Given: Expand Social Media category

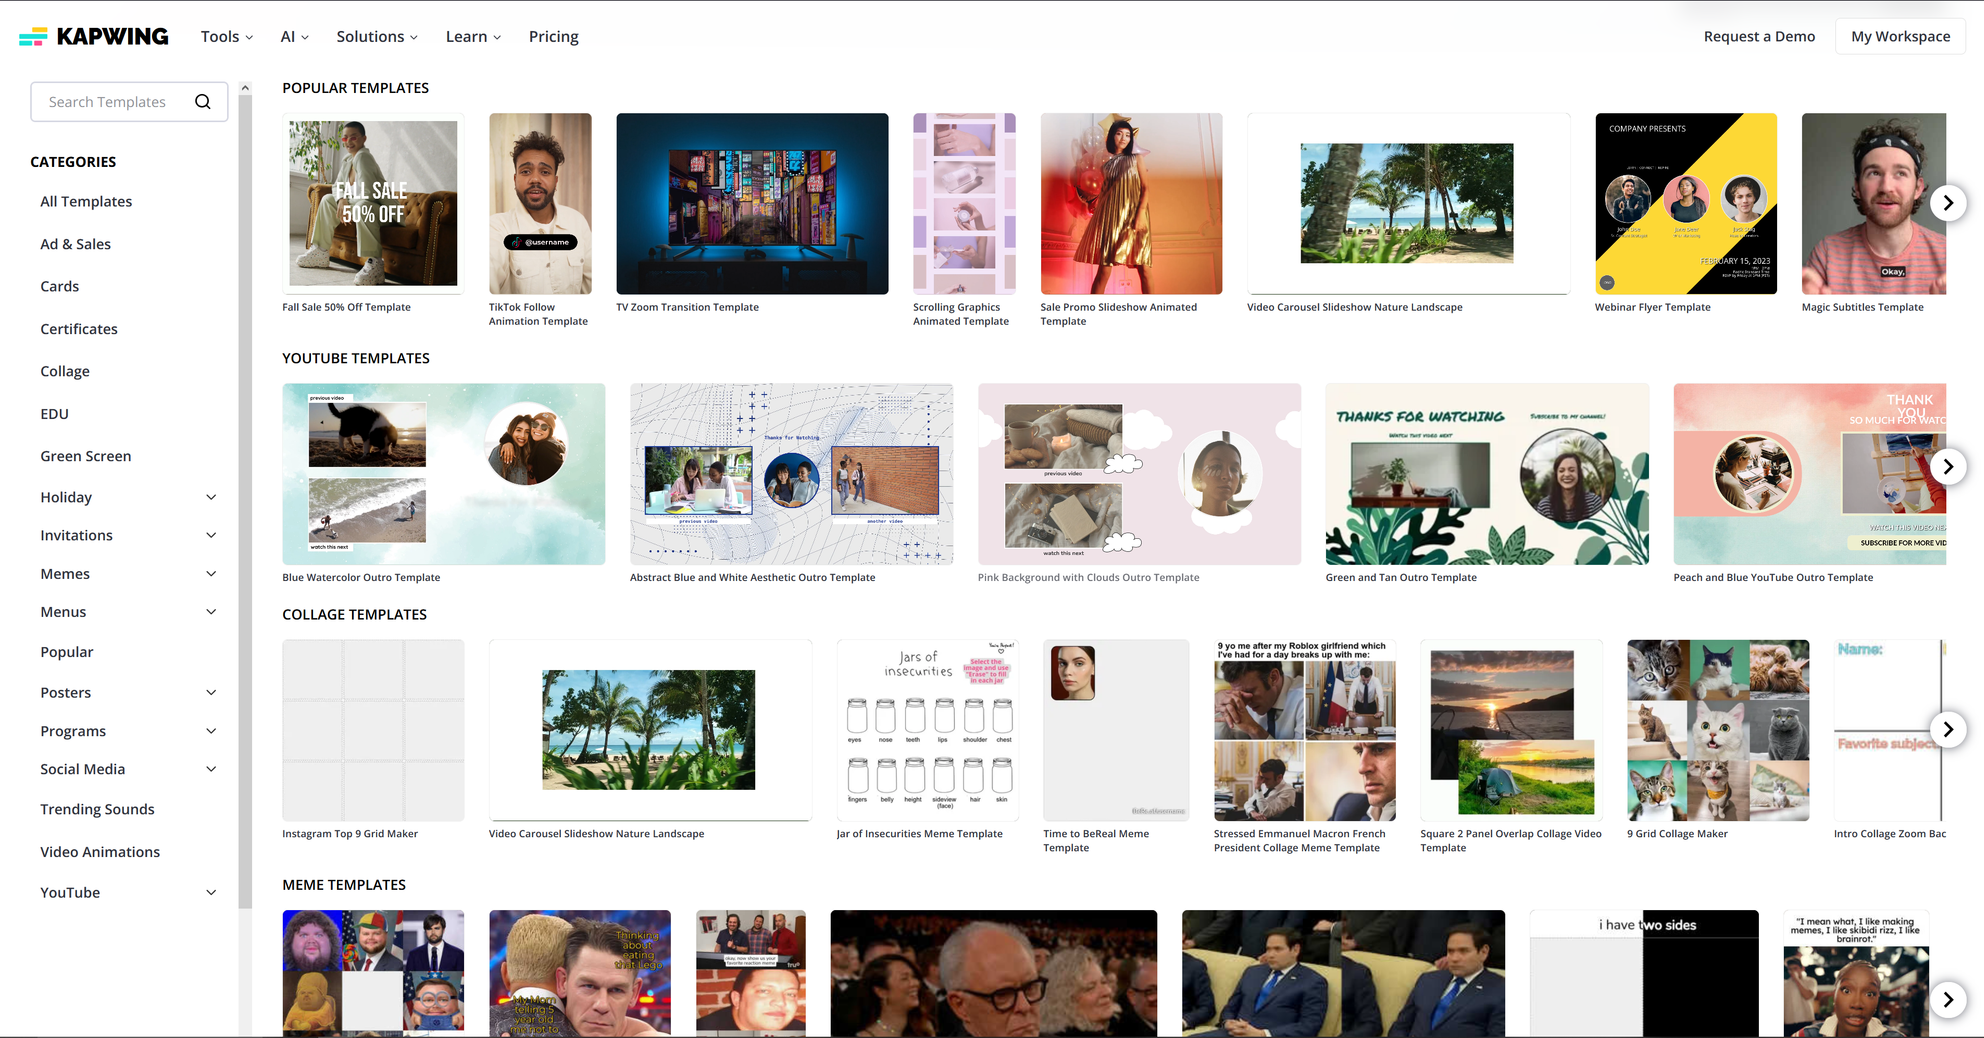Looking at the screenshot, I should [211, 769].
